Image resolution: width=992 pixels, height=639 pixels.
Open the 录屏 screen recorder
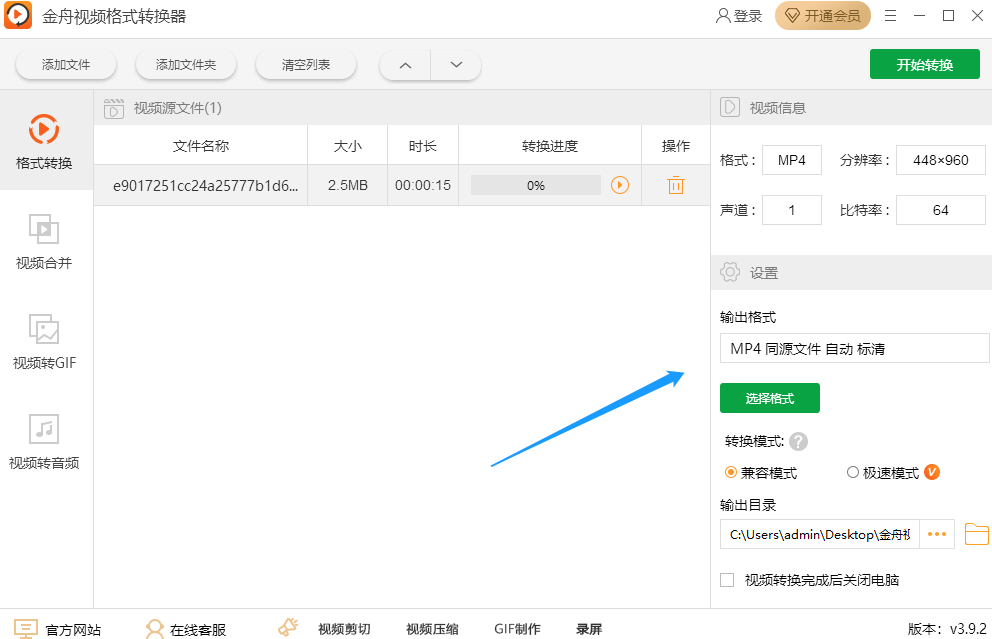point(588,629)
